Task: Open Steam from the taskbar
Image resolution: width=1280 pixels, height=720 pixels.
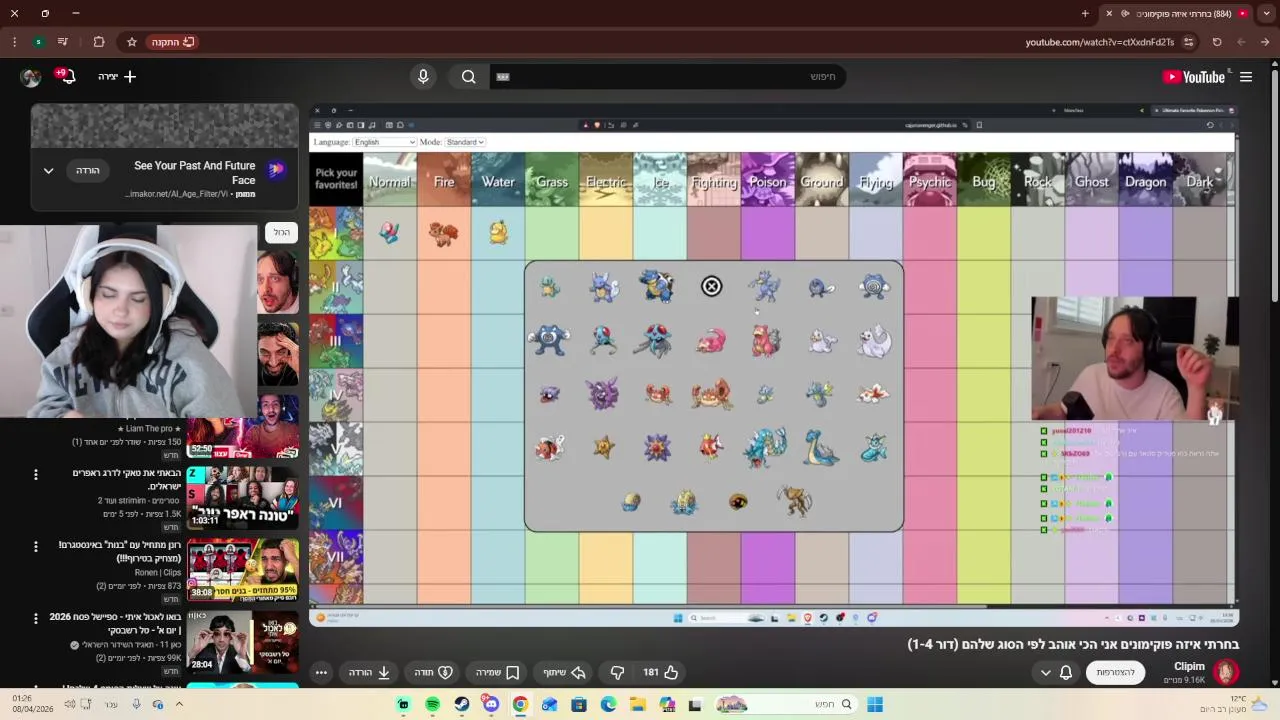Action: tap(461, 704)
